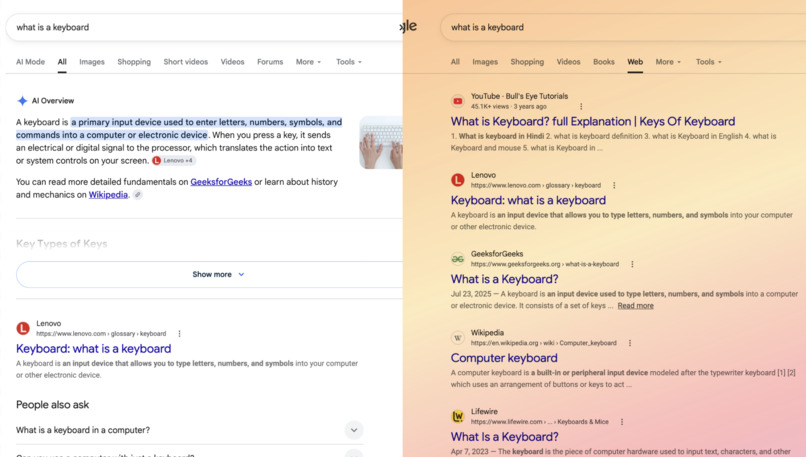
Task: Click the partial Google logo
Action: pos(409,26)
